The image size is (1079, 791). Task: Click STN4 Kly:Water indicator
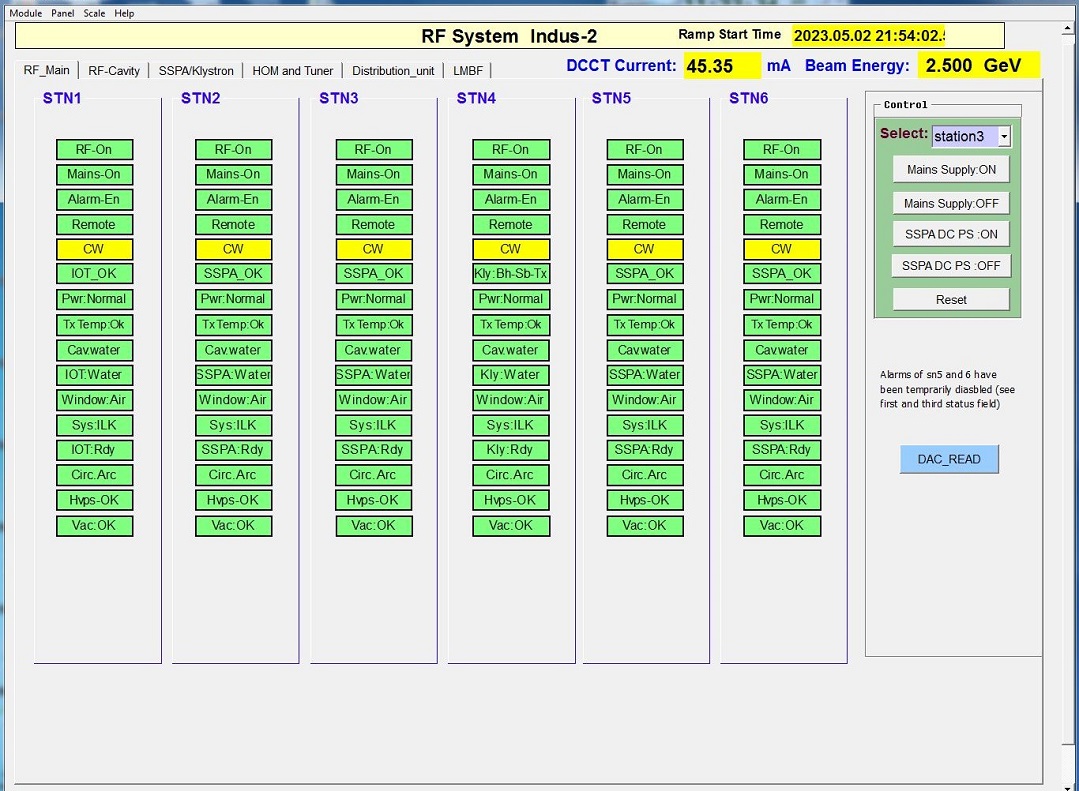(511, 375)
